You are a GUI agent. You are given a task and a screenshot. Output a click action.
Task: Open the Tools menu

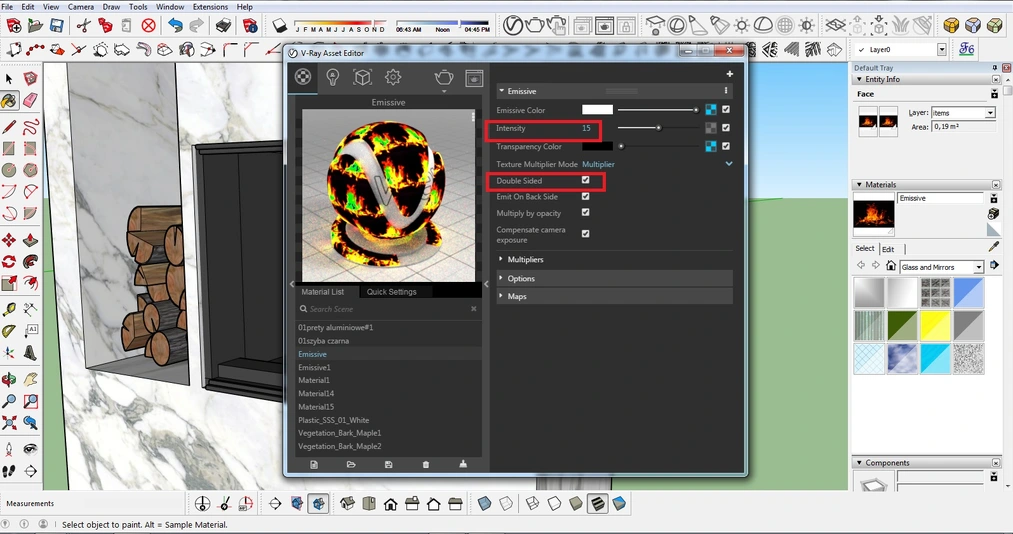(x=138, y=6)
